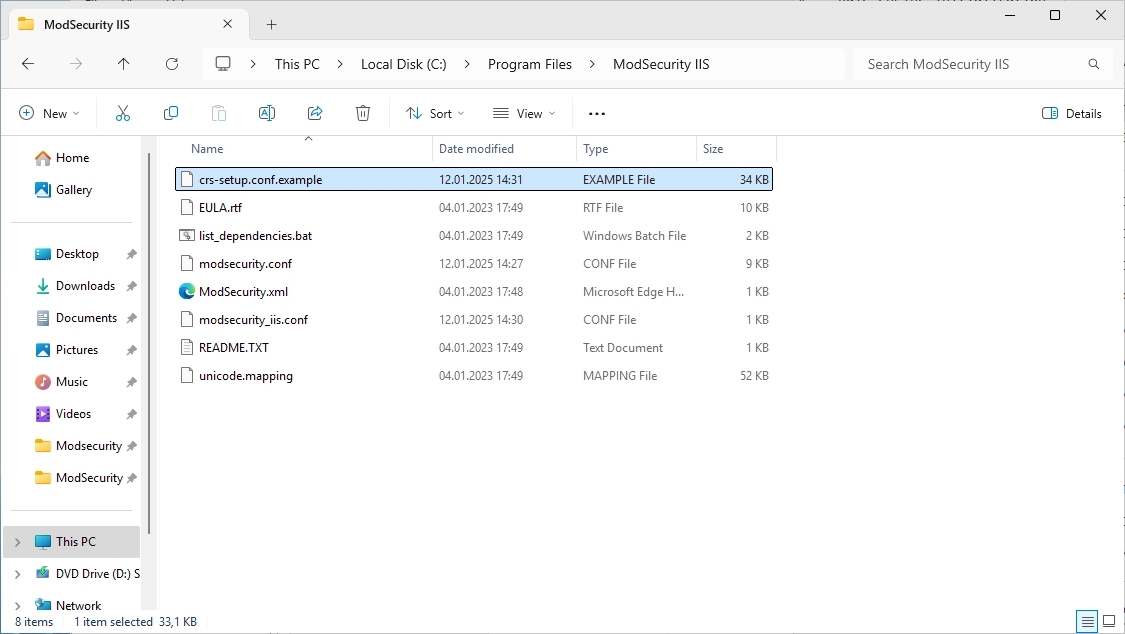This screenshot has width=1125, height=634.
Task: Open the View dropdown menu
Action: click(x=524, y=114)
